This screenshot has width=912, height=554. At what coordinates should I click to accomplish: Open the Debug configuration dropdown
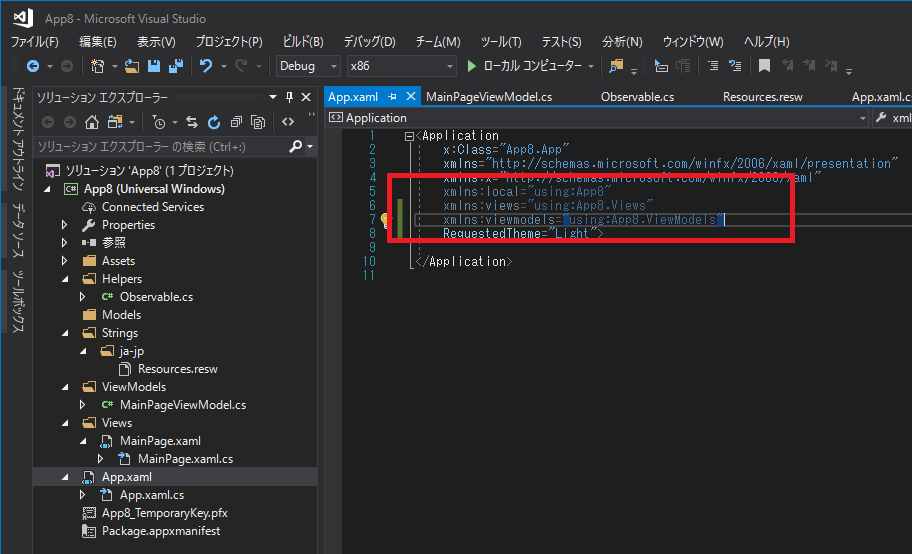(x=308, y=66)
